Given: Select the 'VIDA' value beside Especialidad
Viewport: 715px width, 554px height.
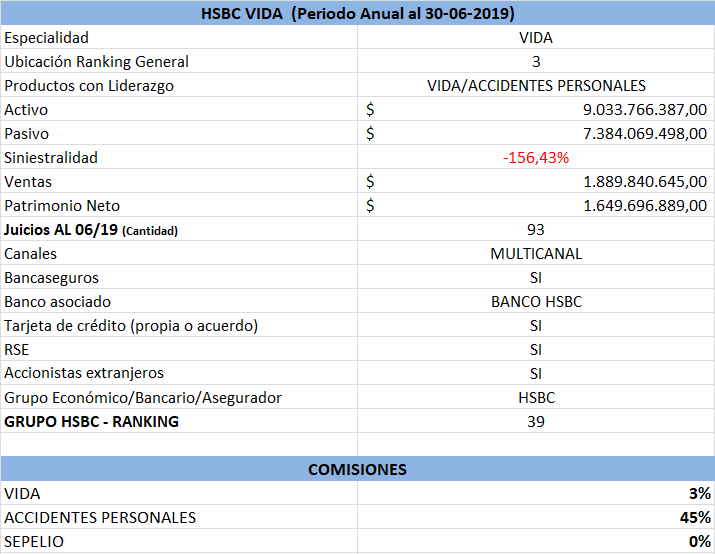Looking at the screenshot, I should point(536,38).
